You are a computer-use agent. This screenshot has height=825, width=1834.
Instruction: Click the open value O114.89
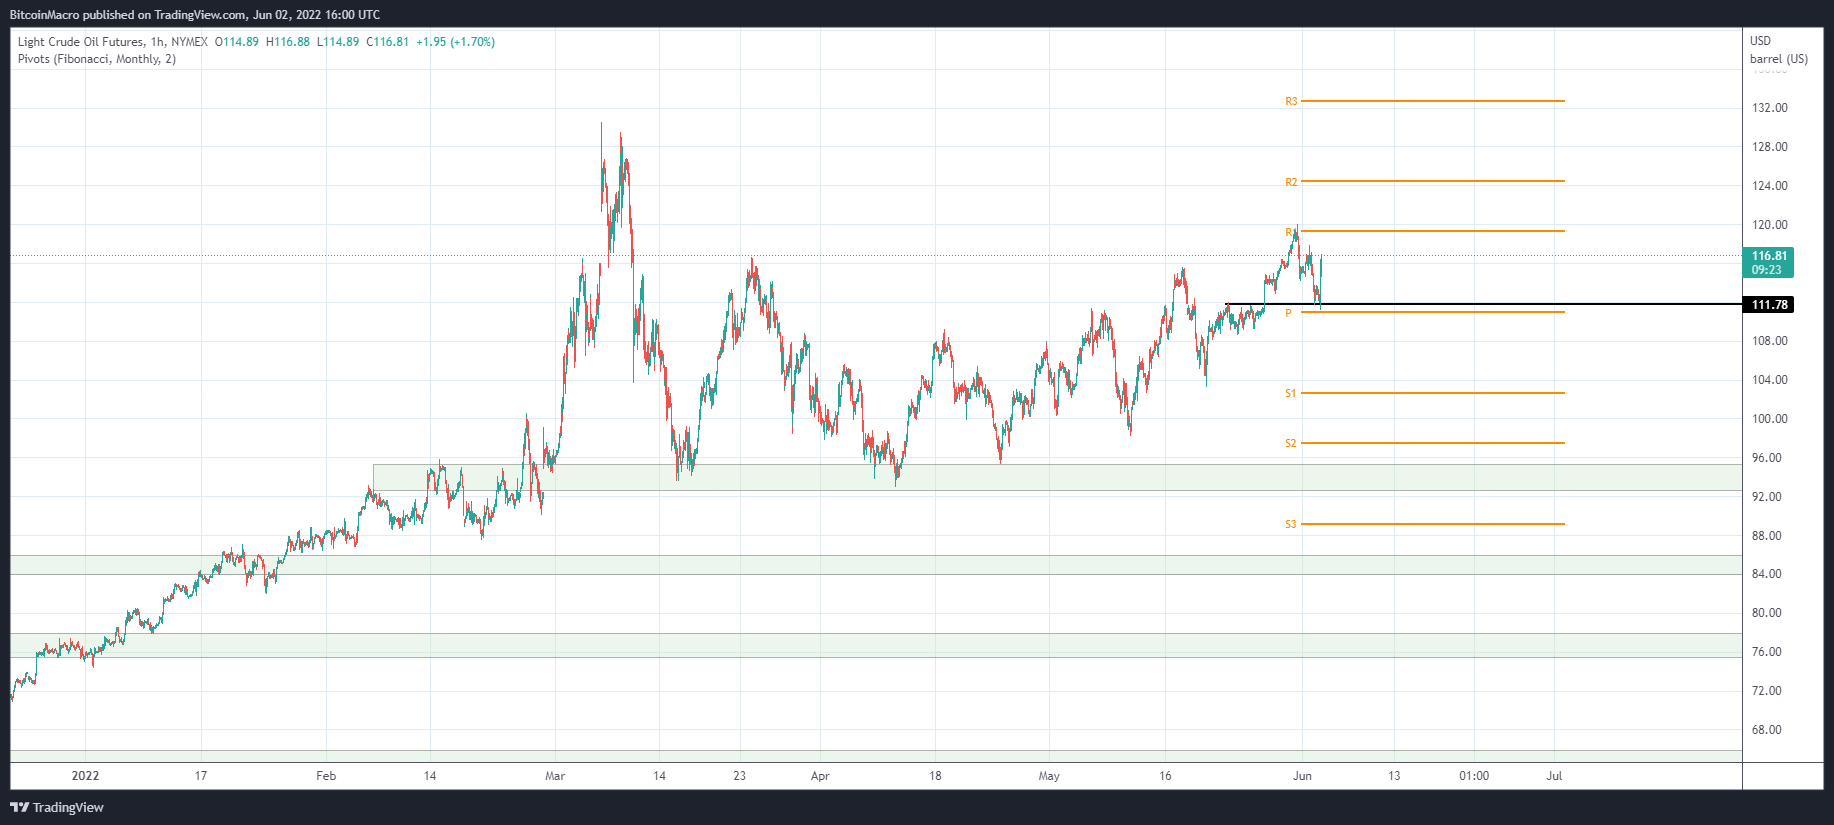(x=237, y=42)
